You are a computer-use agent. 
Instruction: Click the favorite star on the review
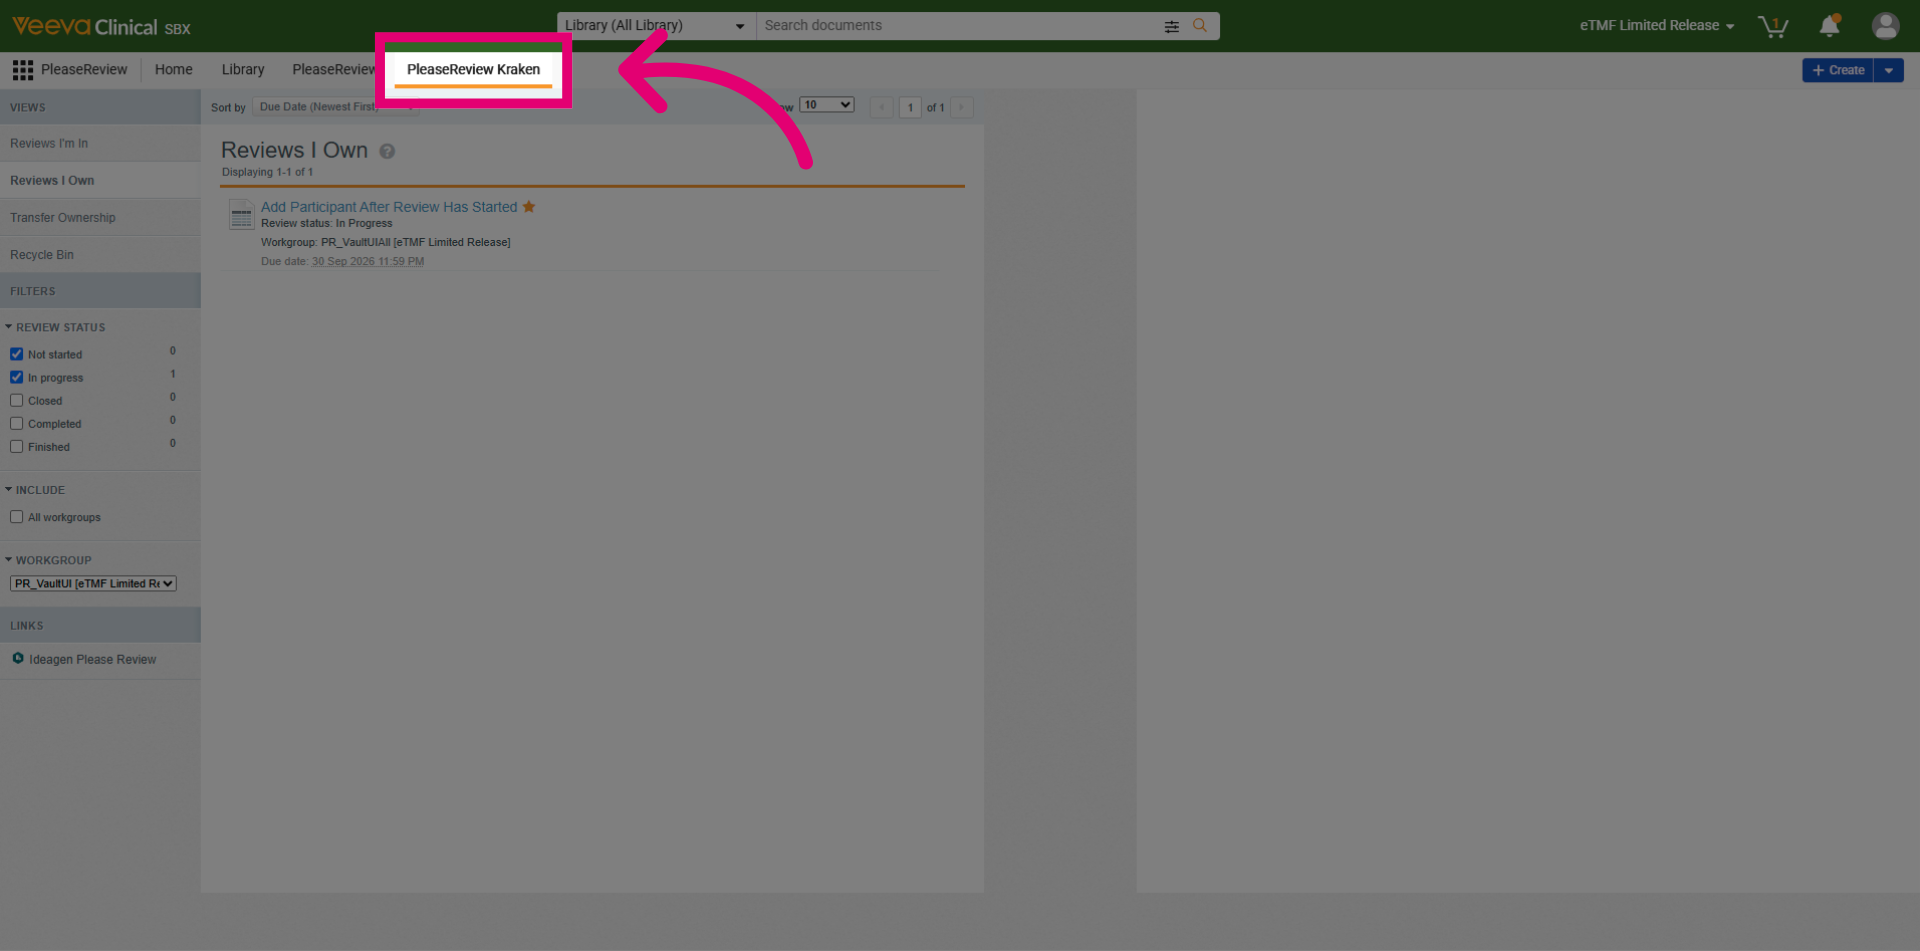pyautogui.click(x=529, y=207)
